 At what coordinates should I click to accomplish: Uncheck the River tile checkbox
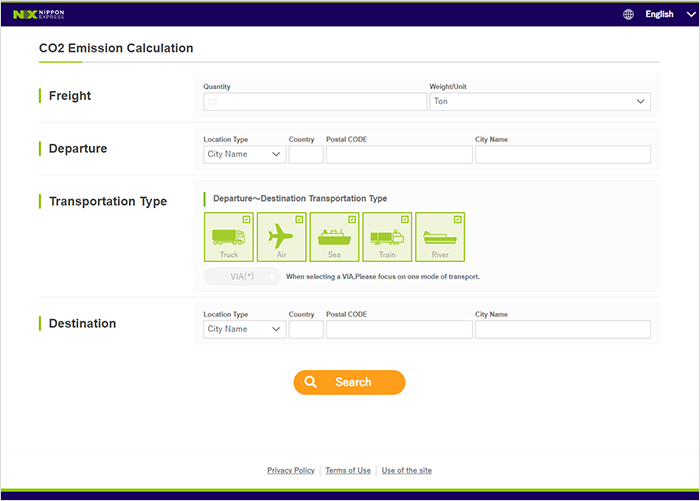[x=458, y=219]
